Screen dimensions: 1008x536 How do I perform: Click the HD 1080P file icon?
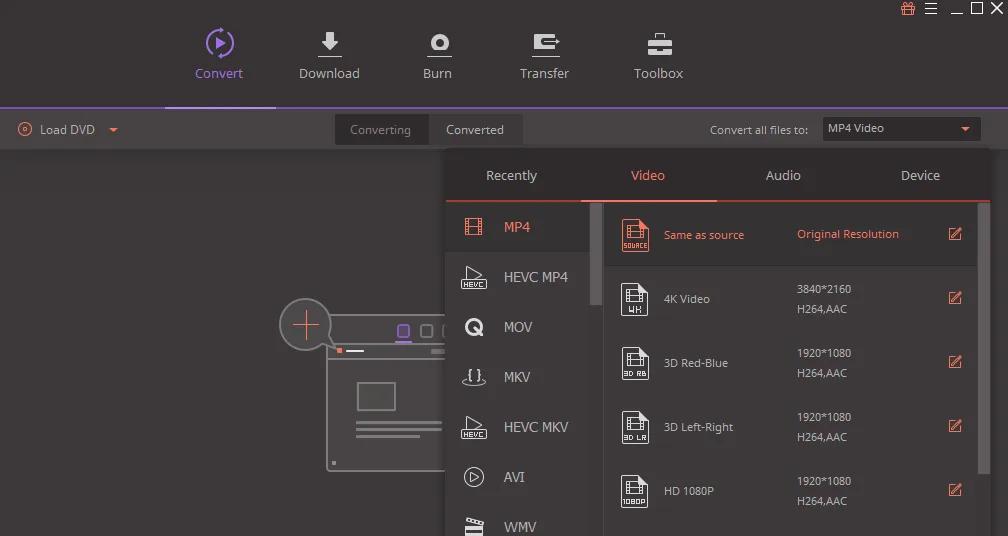634,492
